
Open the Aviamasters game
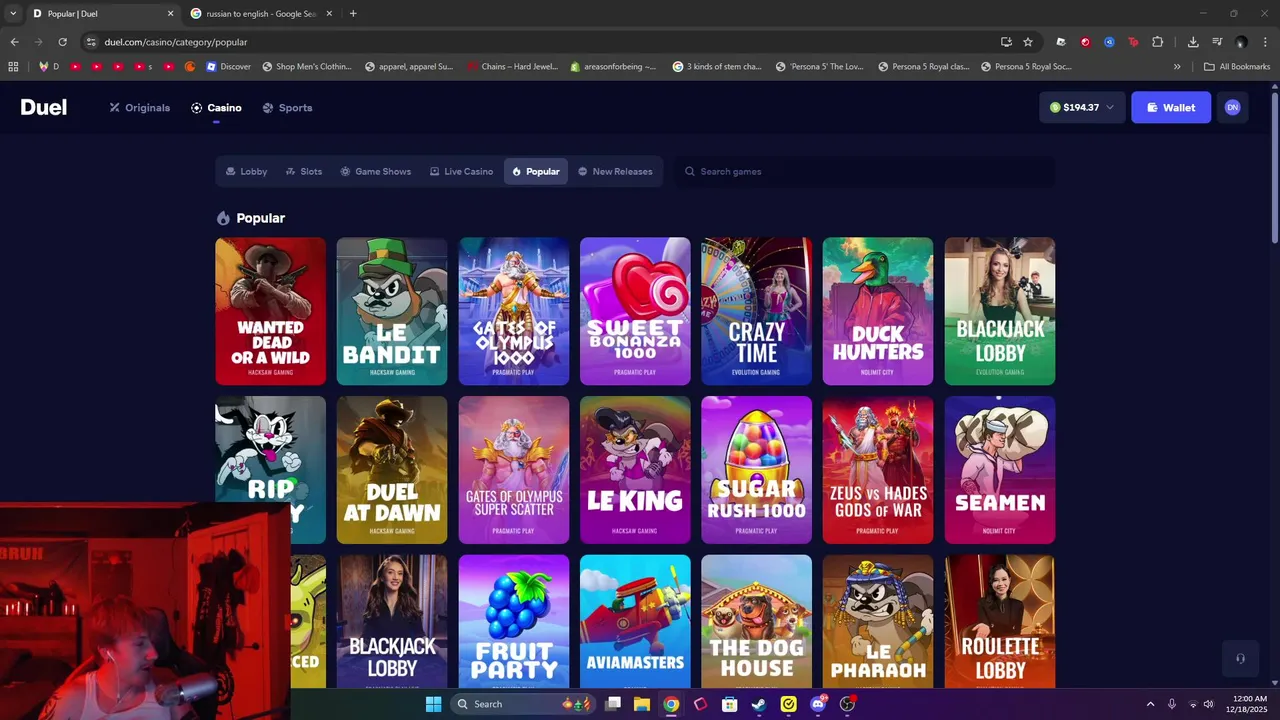click(x=635, y=621)
